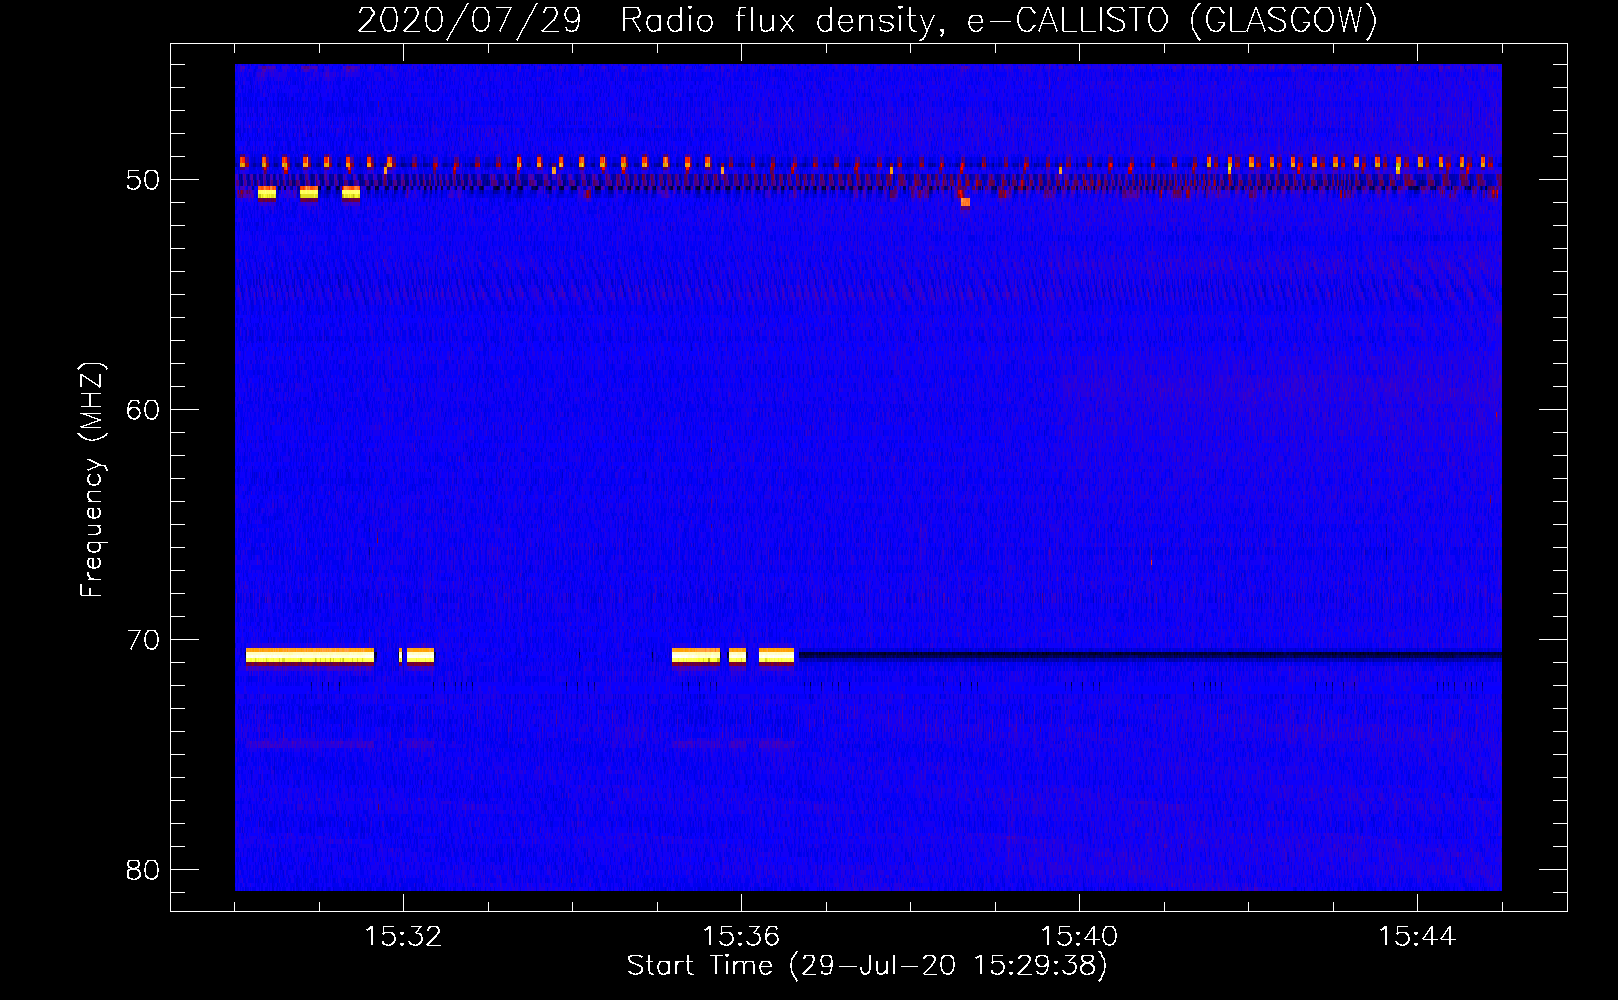Click the long bright emission band starting near 15:30 at 71 MHz
This screenshot has width=1618, height=1000.
tap(310, 656)
